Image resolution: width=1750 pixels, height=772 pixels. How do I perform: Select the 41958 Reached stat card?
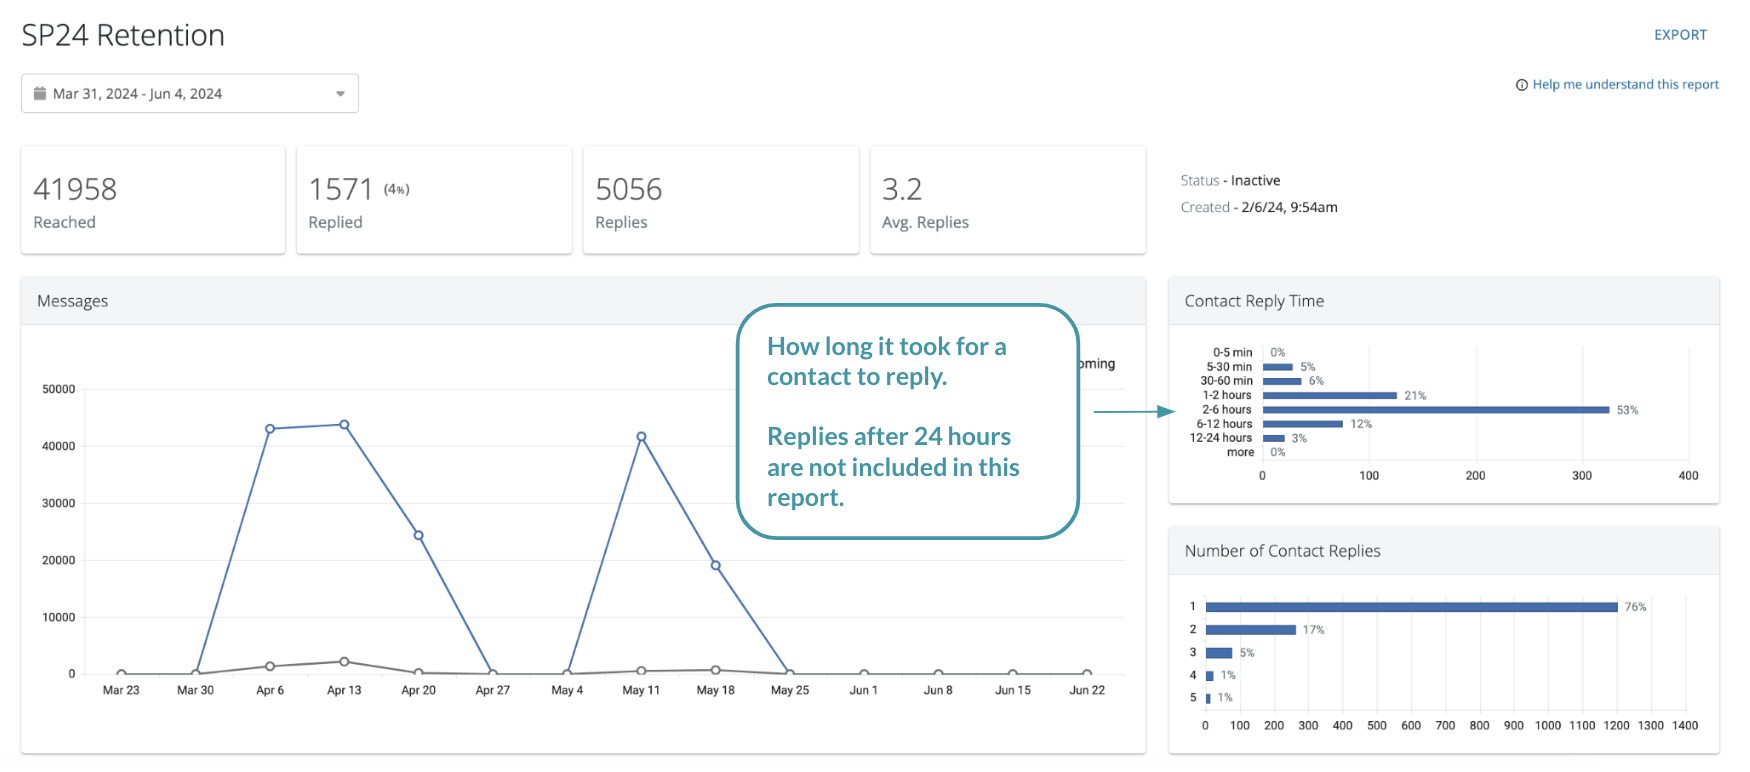[x=153, y=201]
